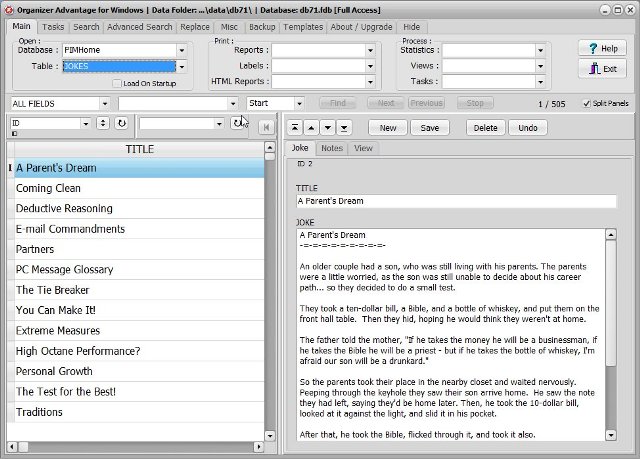Click into the JOKE text area
The height and width of the screenshot is (459, 640).
point(451,335)
